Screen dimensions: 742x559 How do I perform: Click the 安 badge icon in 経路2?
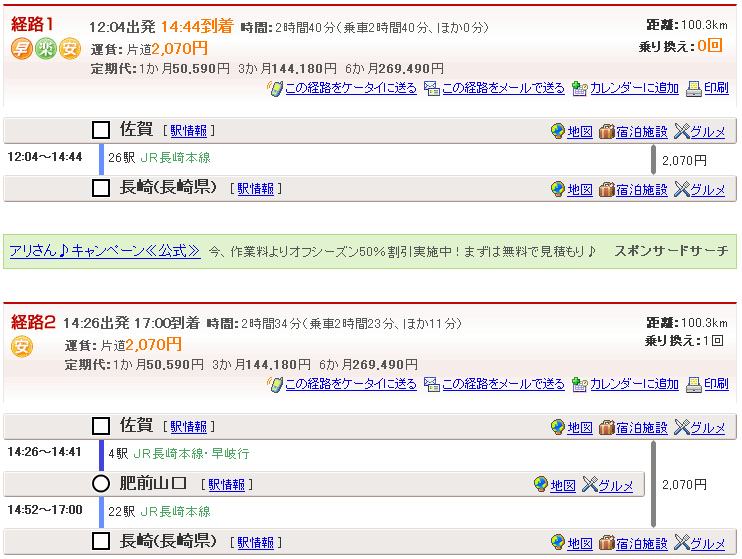point(22,346)
